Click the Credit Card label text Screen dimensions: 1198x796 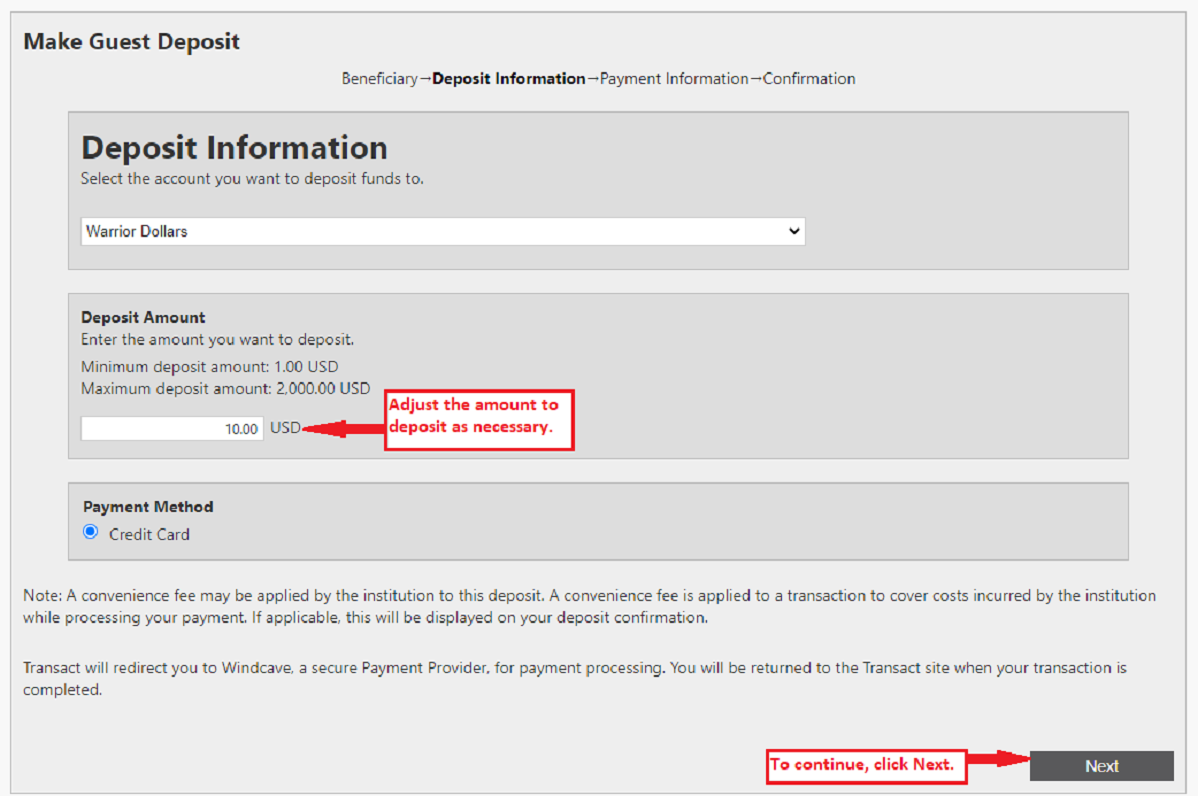pos(149,534)
